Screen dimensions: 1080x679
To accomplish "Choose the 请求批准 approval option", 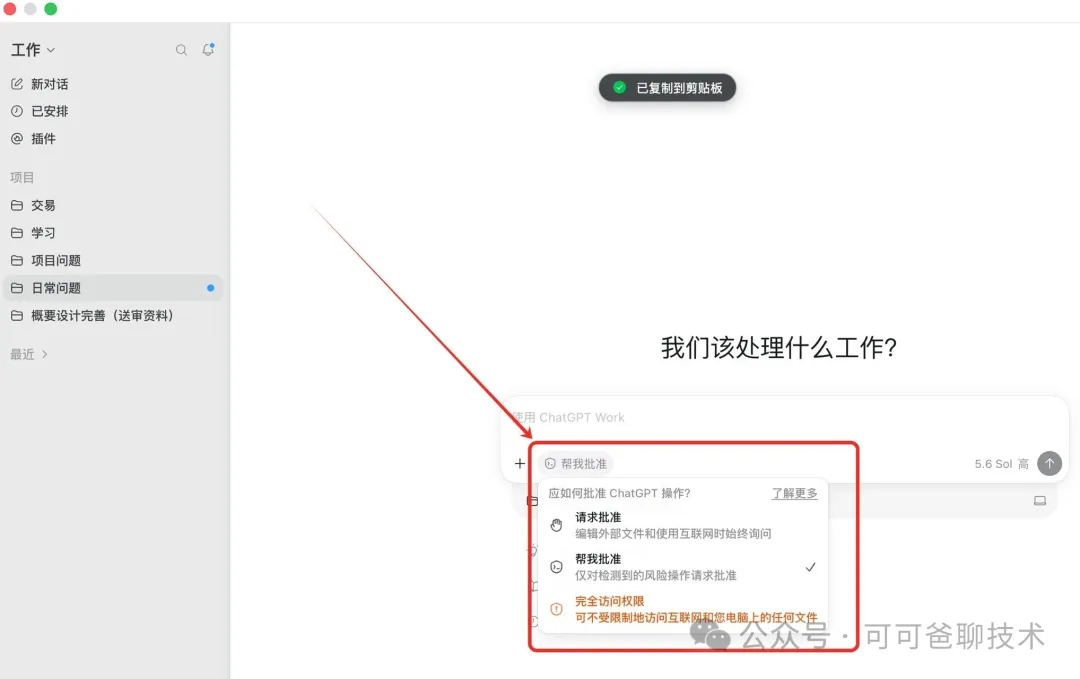I will [683, 525].
